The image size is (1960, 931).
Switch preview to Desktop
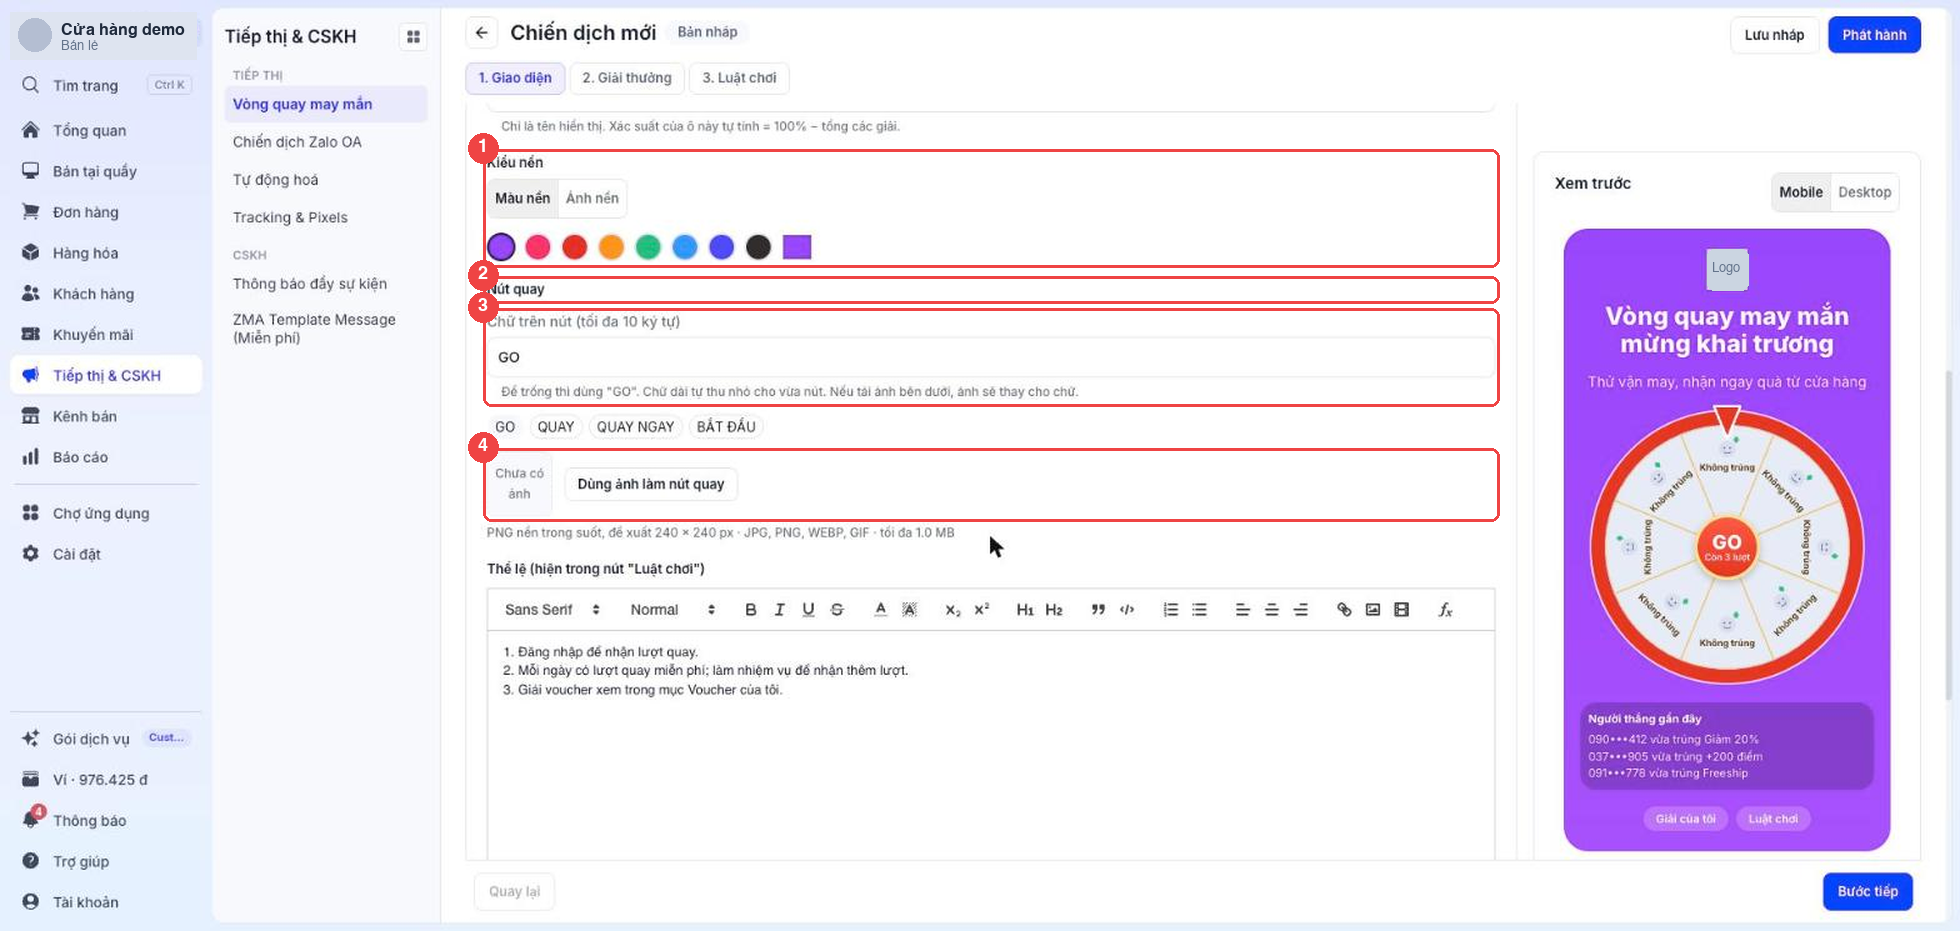pos(1864,192)
